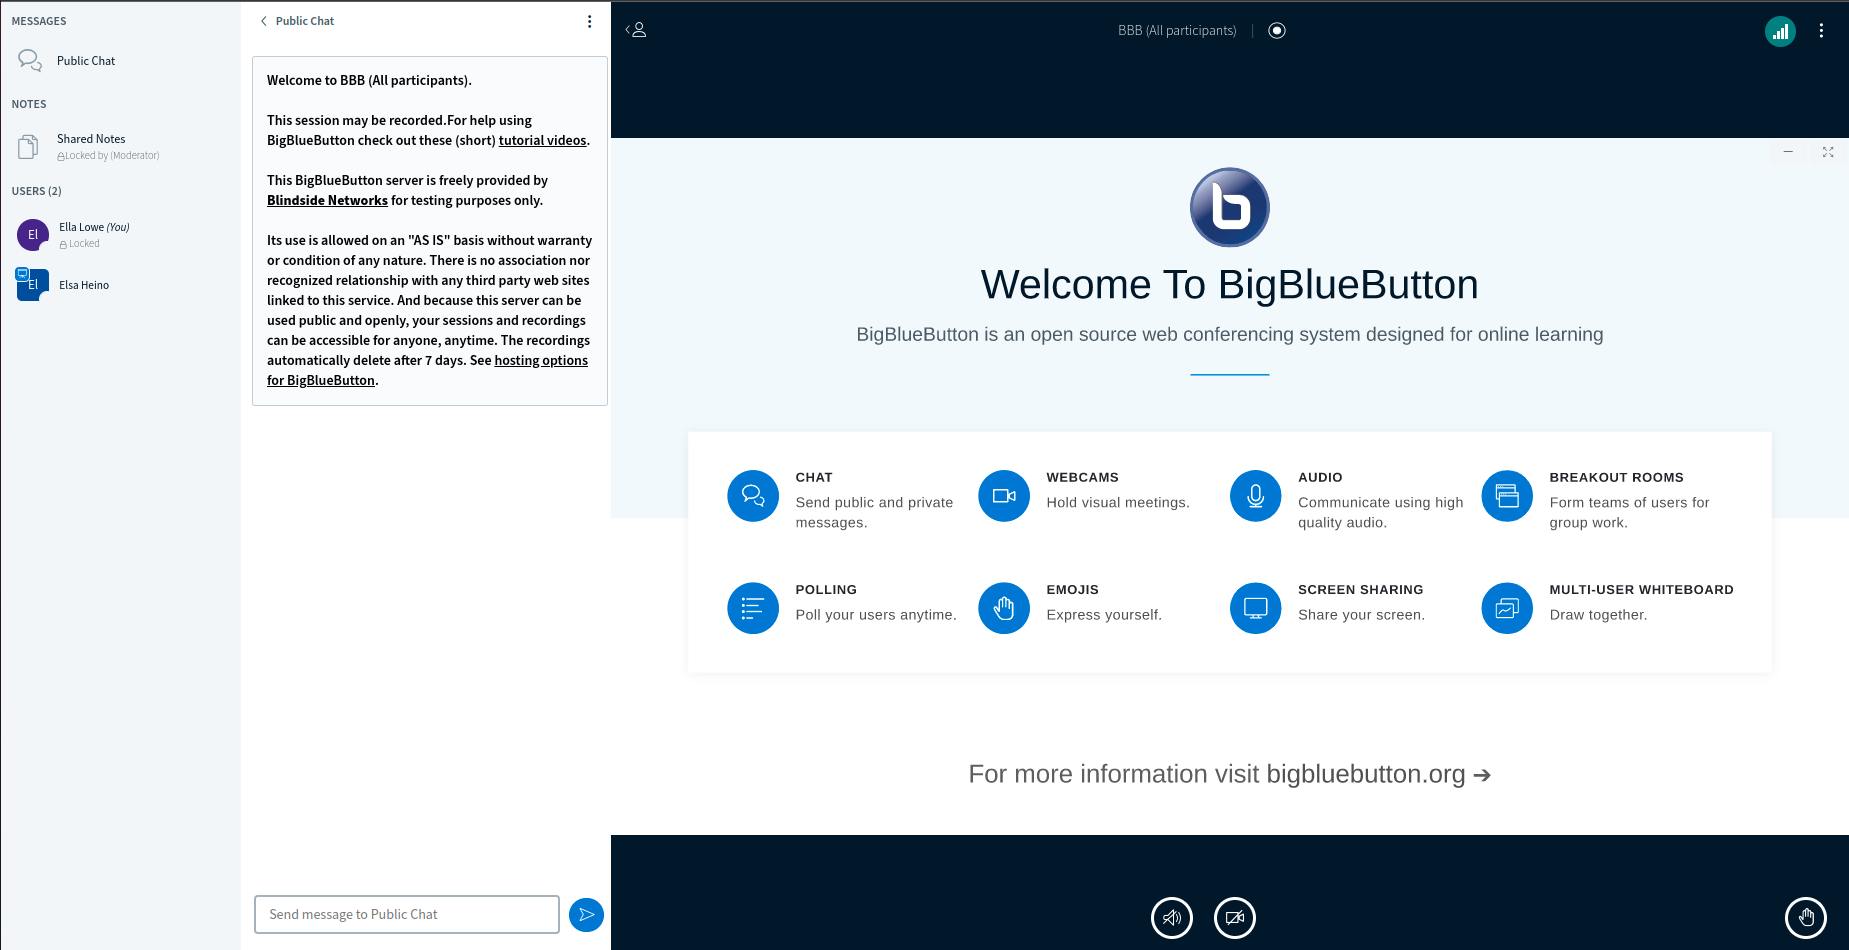Click the Breakout Rooms feature icon

(1507, 496)
